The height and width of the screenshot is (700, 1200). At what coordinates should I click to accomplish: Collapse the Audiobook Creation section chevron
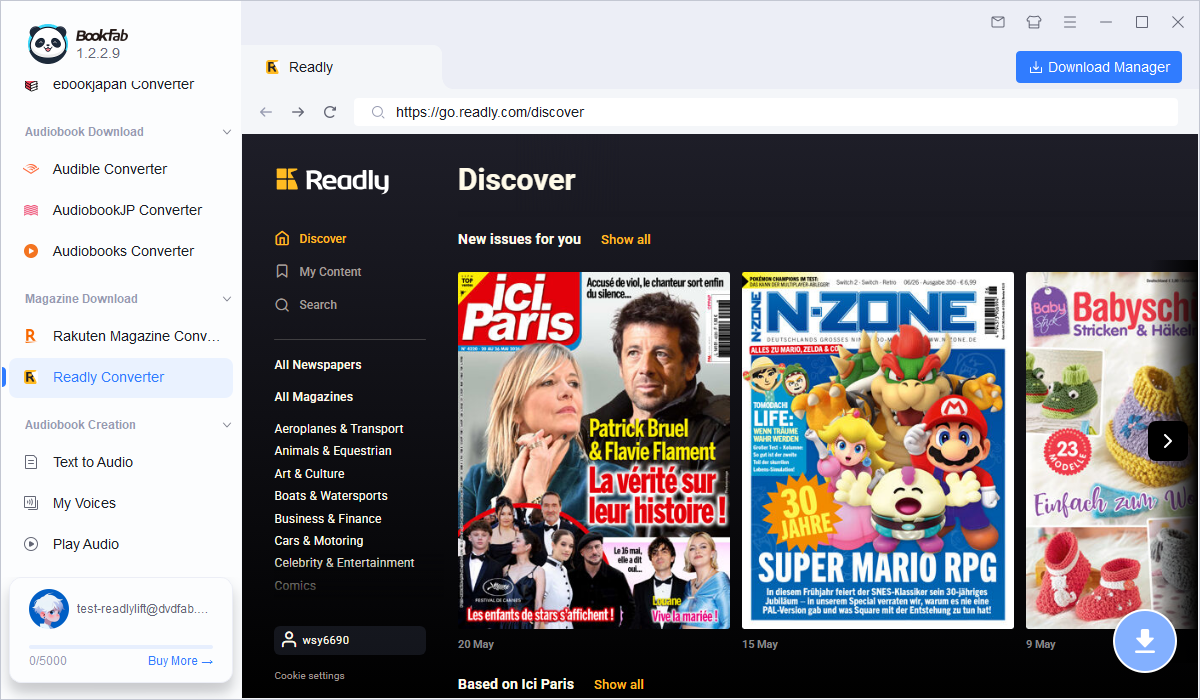tap(226, 425)
